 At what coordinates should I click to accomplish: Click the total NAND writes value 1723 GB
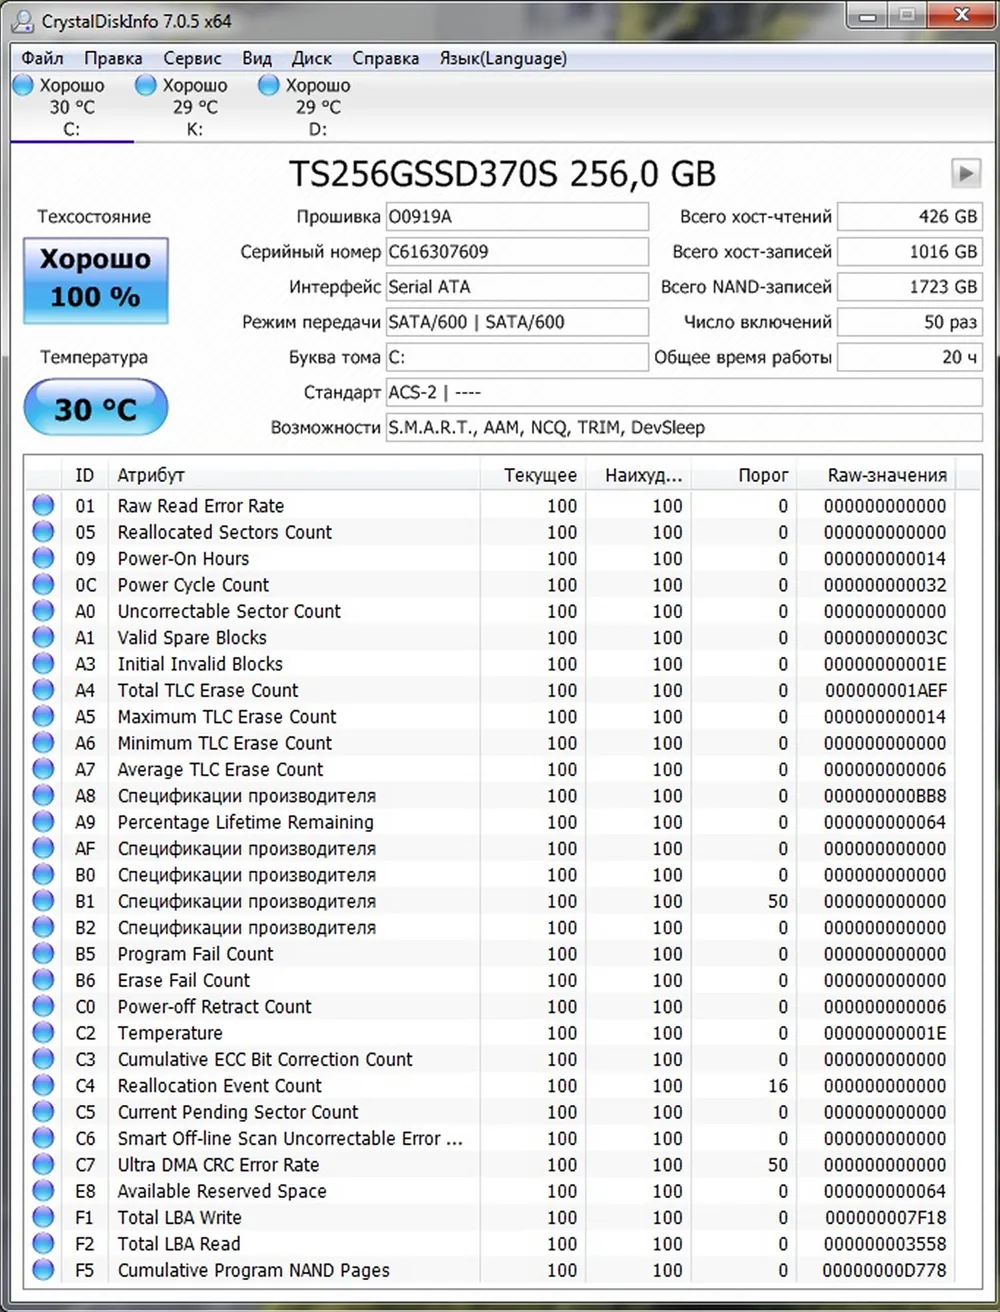[x=910, y=287]
